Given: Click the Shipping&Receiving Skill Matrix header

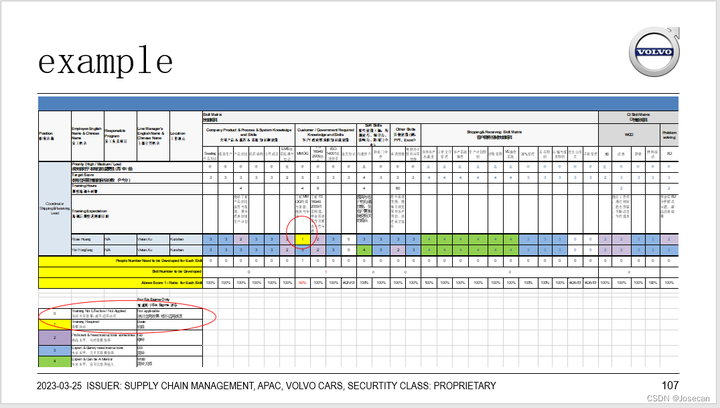Looking at the screenshot, I should click(509, 135).
